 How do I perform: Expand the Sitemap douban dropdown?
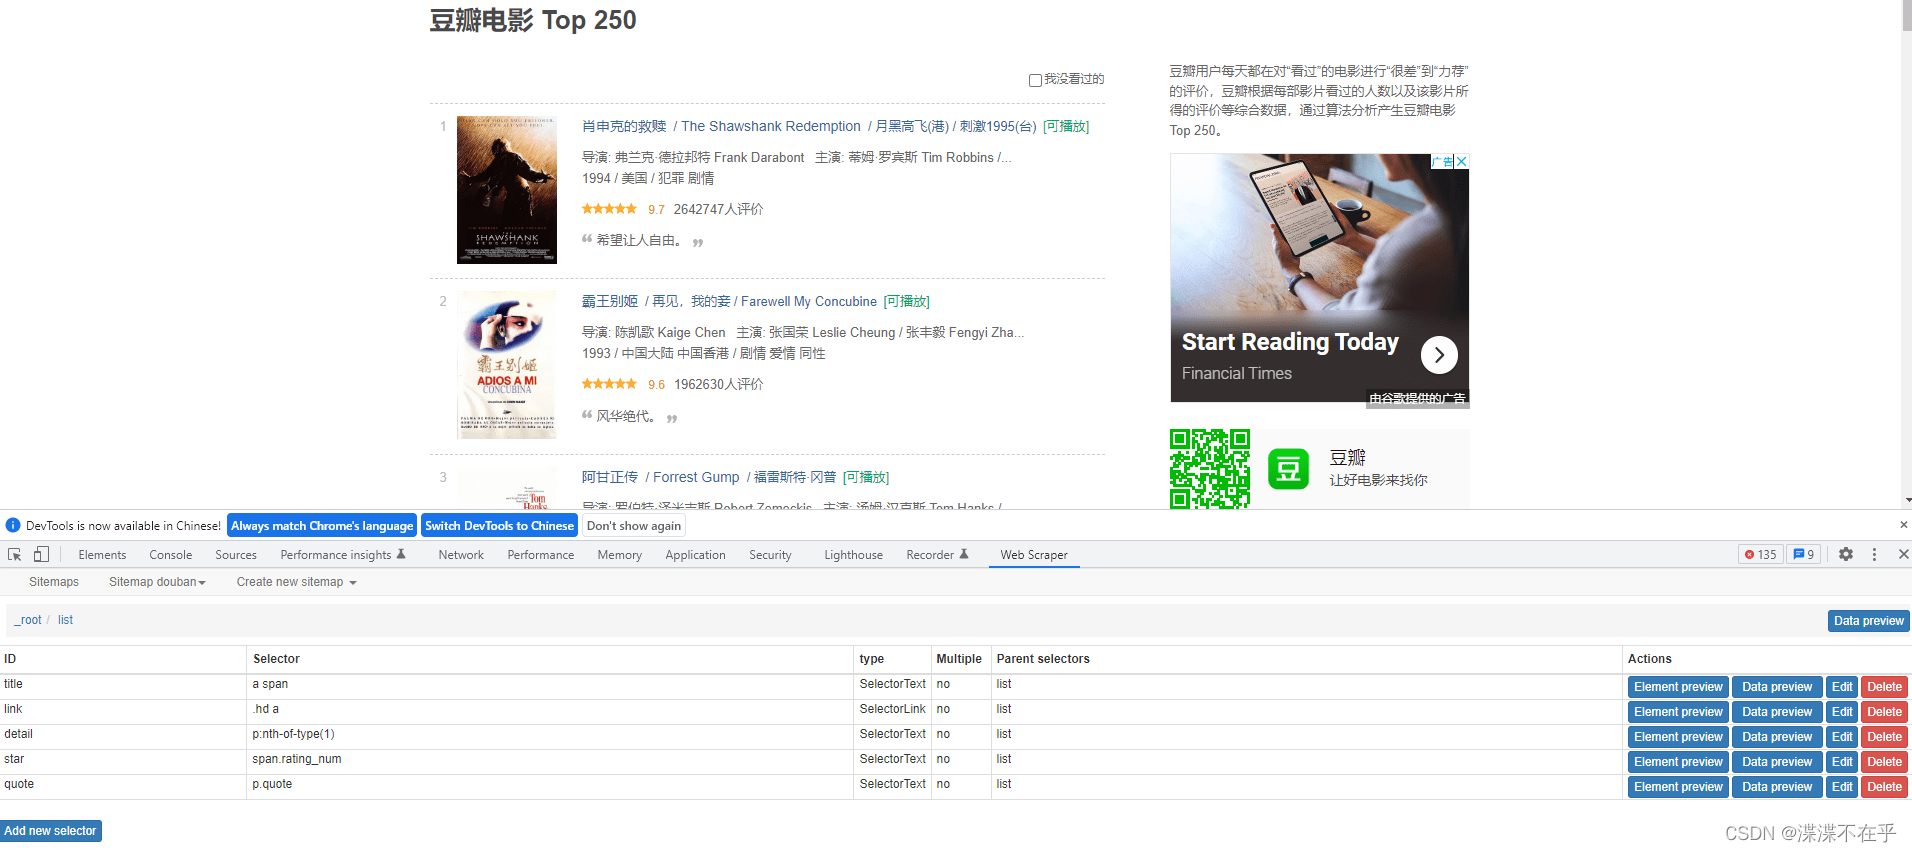(157, 582)
